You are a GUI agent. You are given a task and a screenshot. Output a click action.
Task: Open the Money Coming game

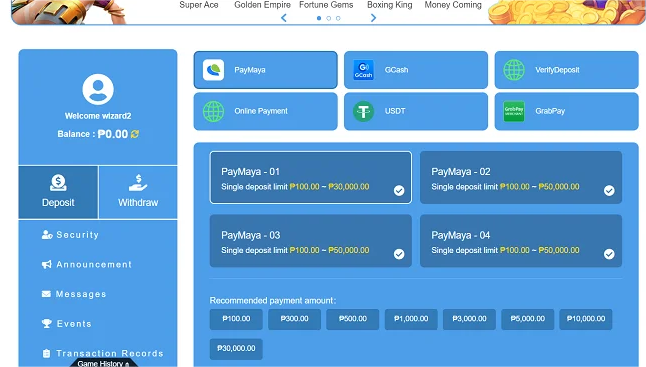coord(453,5)
